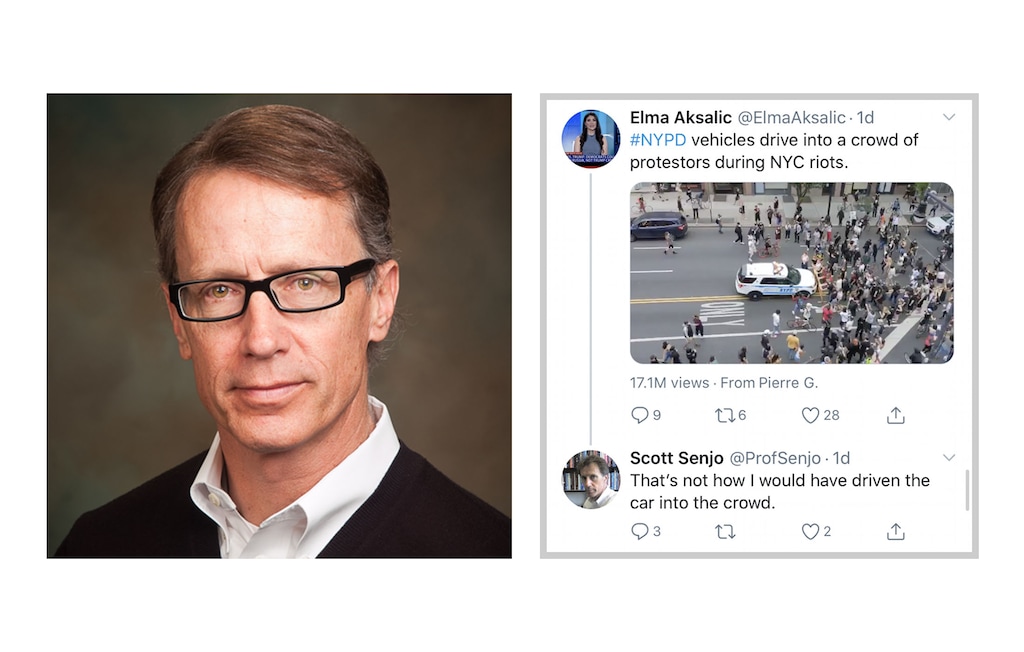Viewport: 1024px width, 652px height.
Task: Open Elma Aksalic's profile avatar
Action: pyautogui.click(x=590, y=138)
